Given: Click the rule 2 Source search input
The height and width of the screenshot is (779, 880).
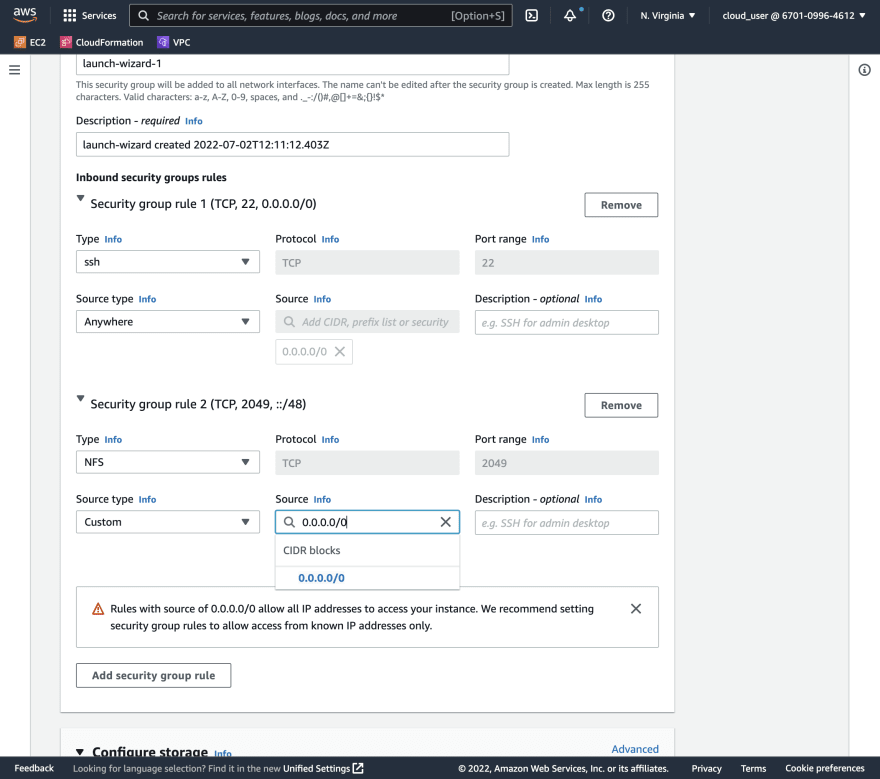Looking at the screenshot, I should click(367, 522).
